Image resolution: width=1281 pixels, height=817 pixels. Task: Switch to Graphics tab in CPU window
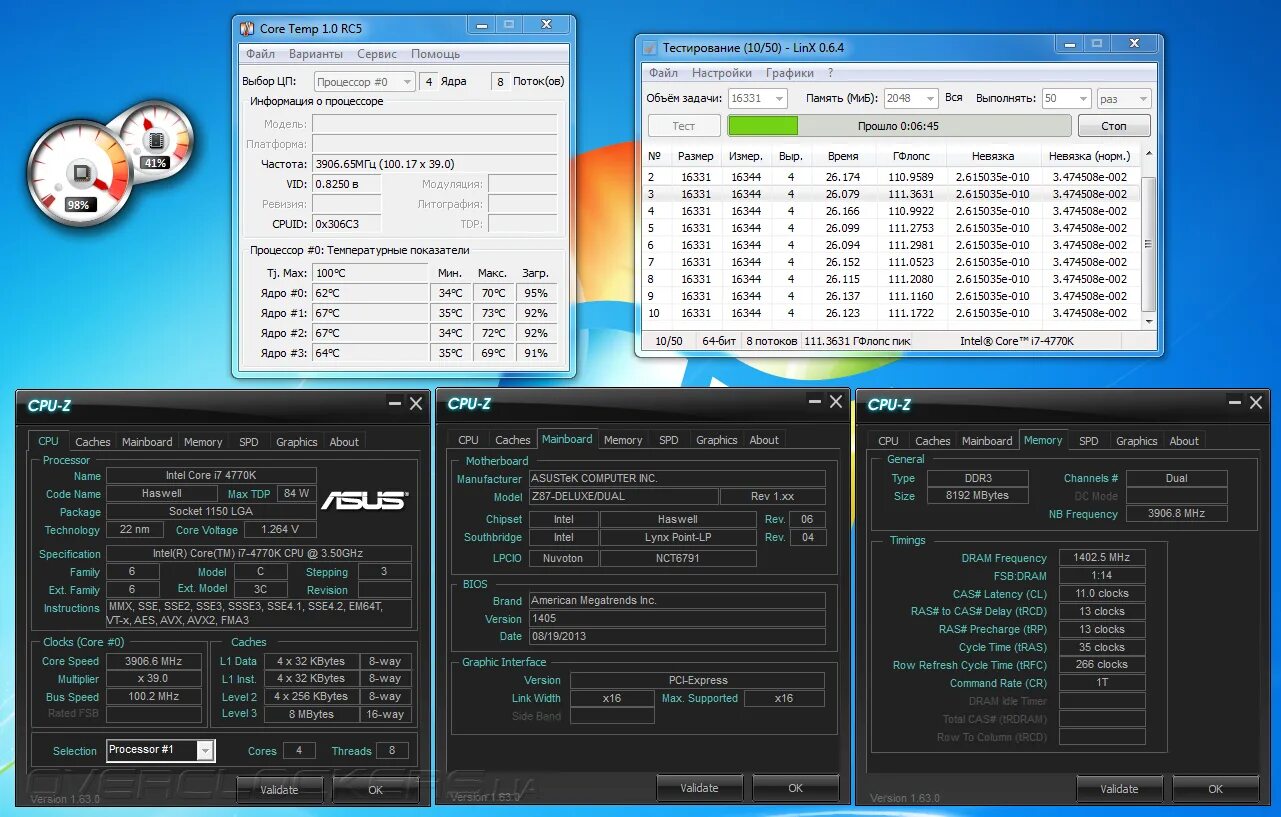coord(297,442)
